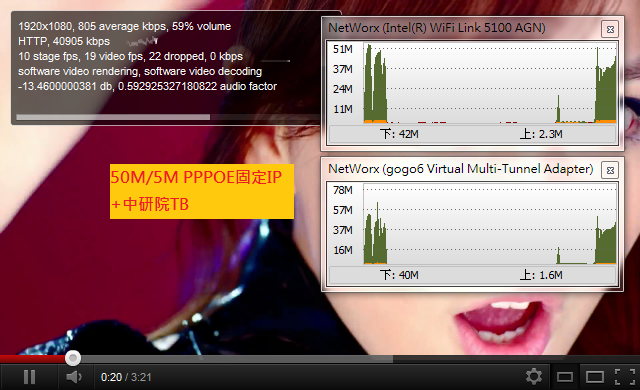Screen dimensions: 640x390
Task: Click the 51M axis label
Action: (342, 49)
